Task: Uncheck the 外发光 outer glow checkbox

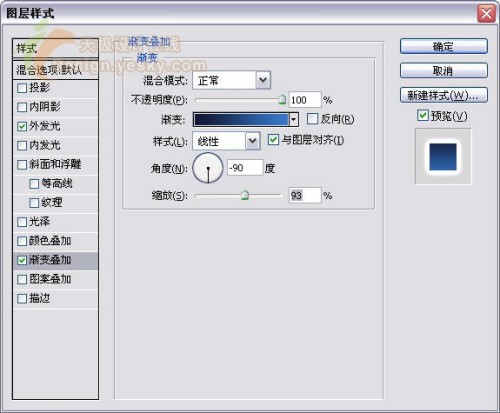Action: pyautogui.click(x=22, y=127)
